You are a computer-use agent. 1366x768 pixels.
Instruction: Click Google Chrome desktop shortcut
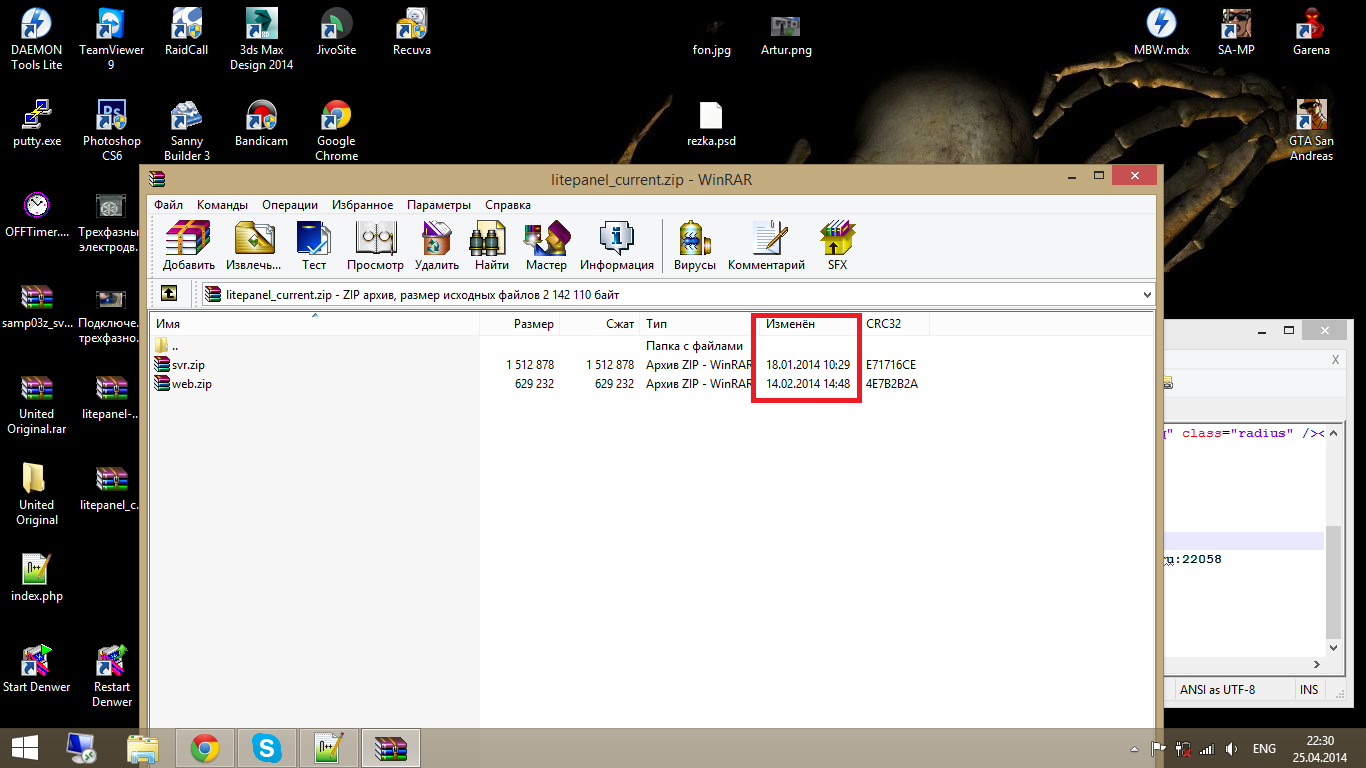(336, 130)
